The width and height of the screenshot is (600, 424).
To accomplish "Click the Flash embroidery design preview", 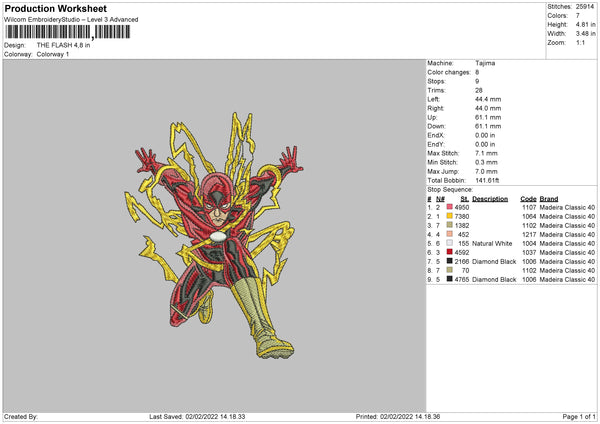I will point(214,235).
